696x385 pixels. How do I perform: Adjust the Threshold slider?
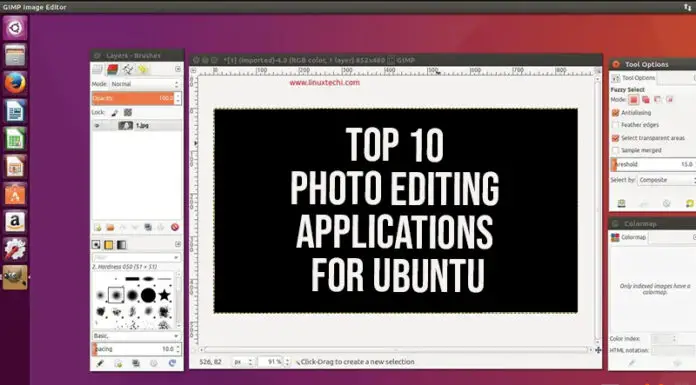(653, 164)
